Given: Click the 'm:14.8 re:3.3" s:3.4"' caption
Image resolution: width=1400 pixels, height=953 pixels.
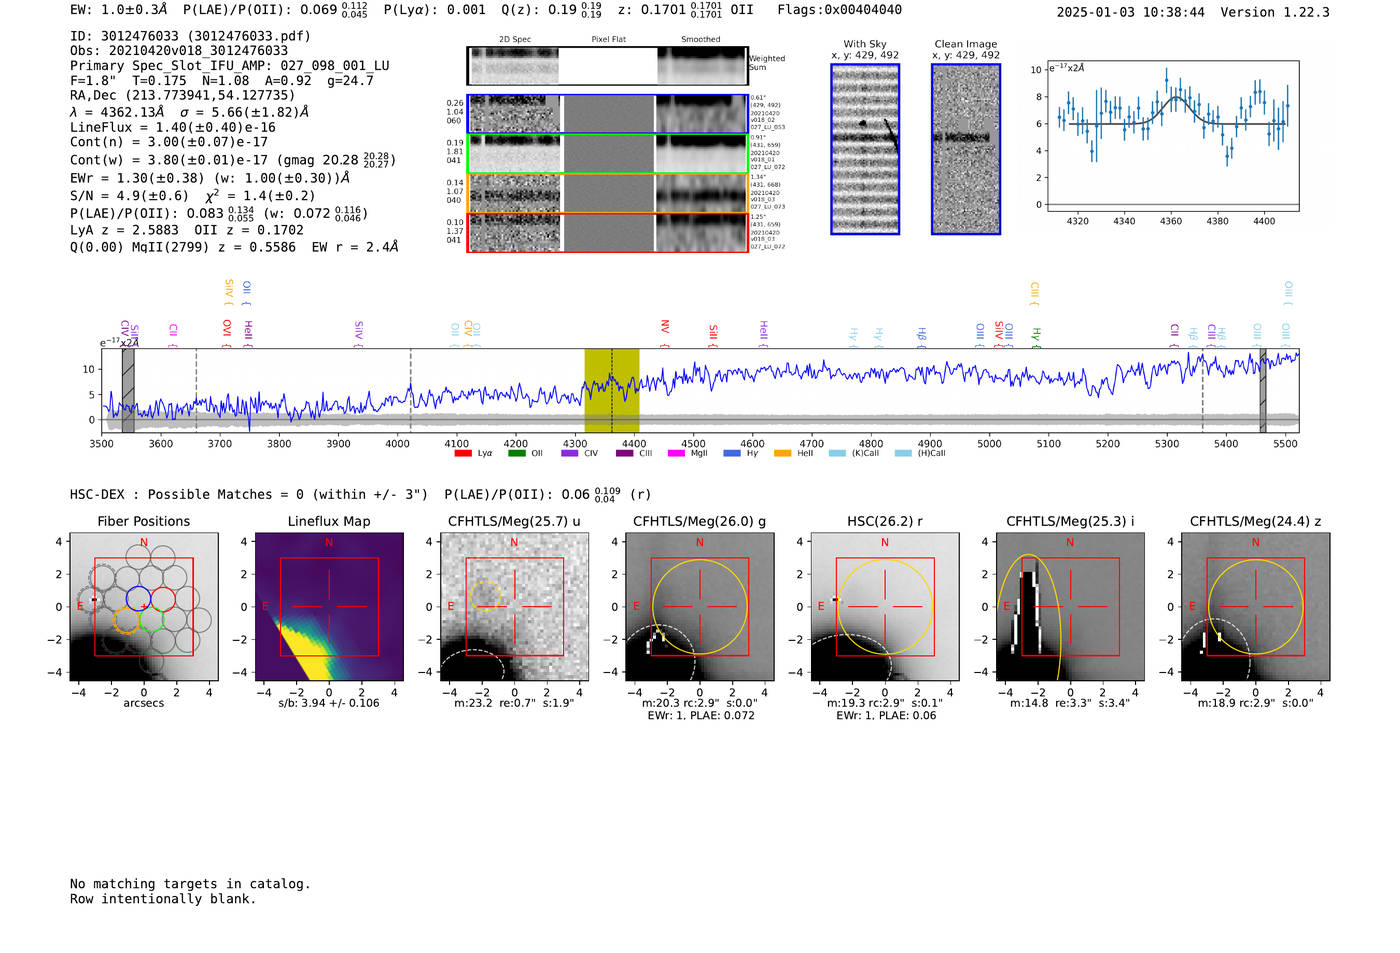Looking at the screenshot, I should (1070, 703).
